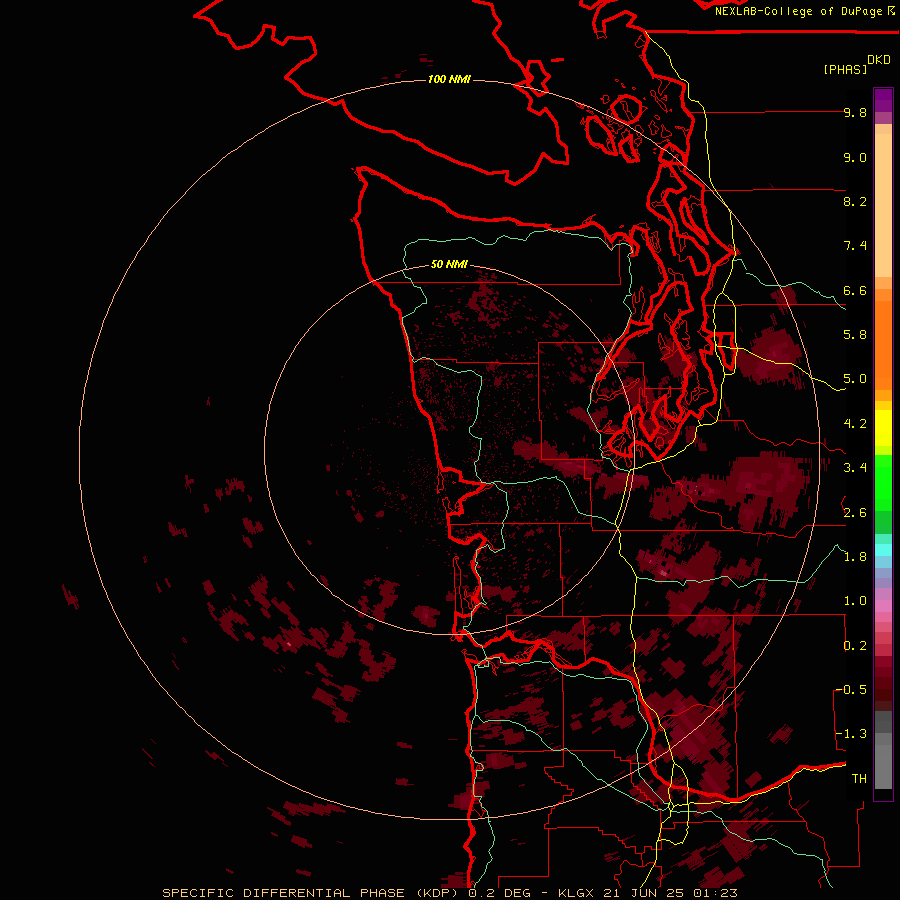The image size is (900, 900).
Task: Pick the cyan segment of the color bar
Action: point(883,550)
